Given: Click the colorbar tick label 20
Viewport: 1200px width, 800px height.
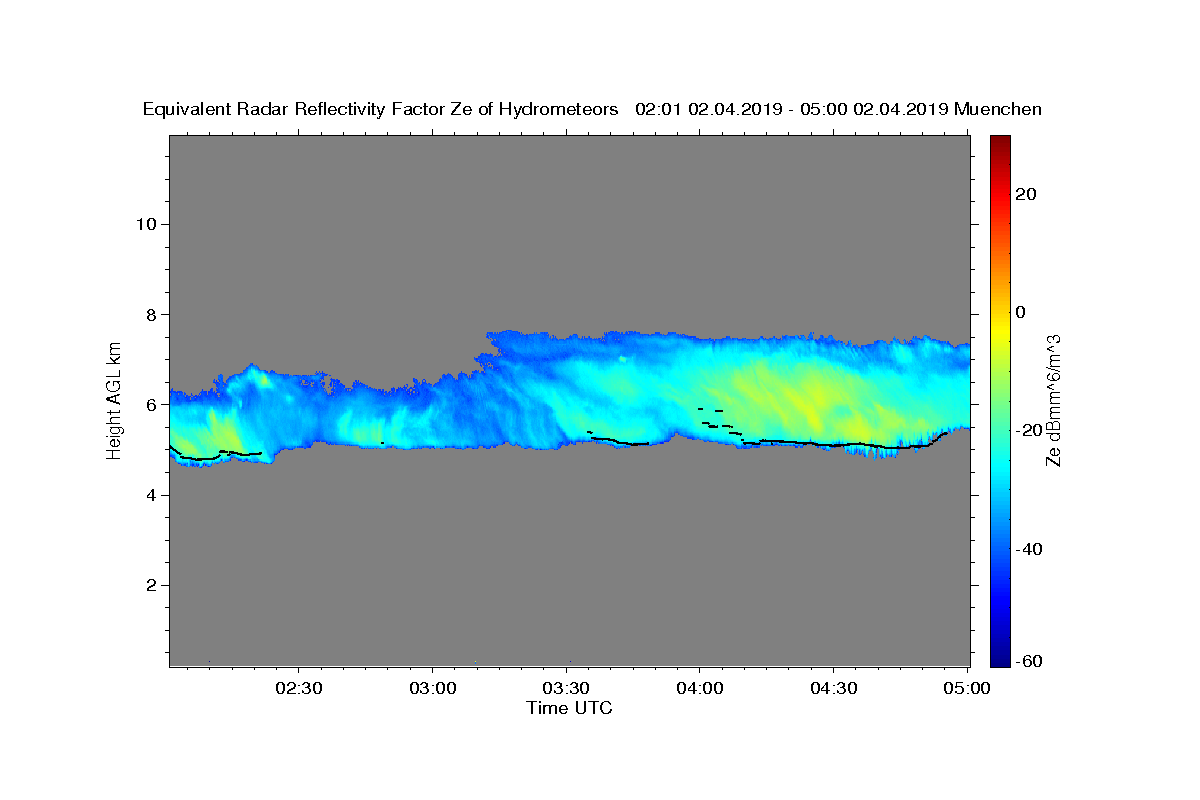Looking at the screenshot, I should [1026, 194].
